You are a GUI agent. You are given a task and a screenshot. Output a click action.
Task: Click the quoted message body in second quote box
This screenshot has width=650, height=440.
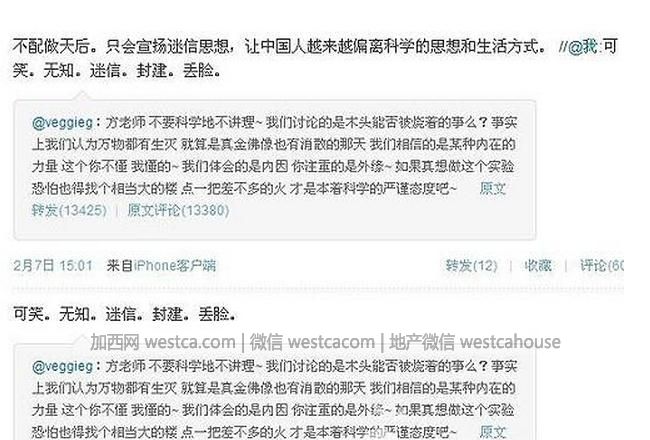[x=274, y=399]
